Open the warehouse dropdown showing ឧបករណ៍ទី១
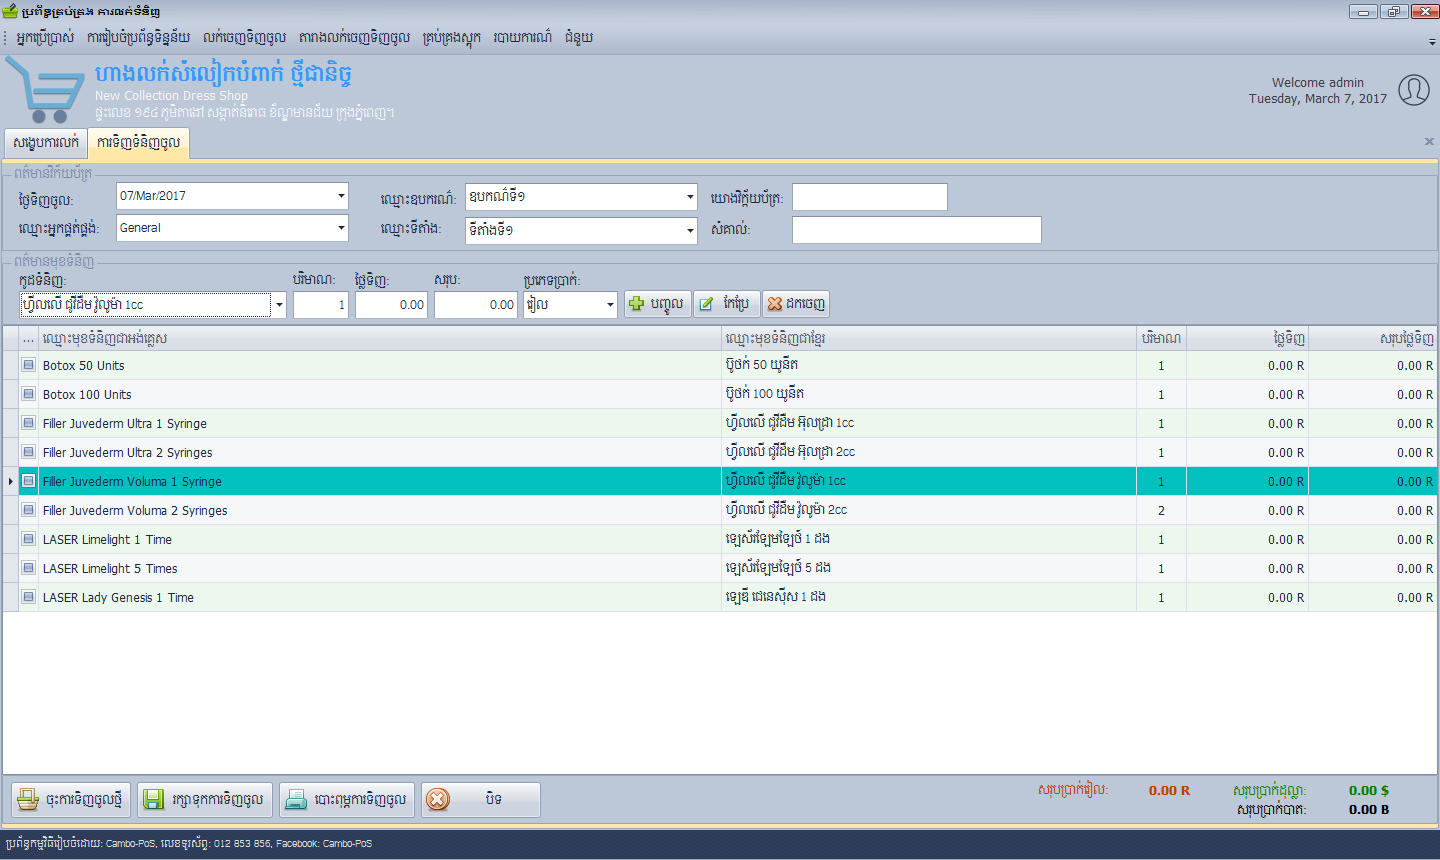 (x=690, y=197)
